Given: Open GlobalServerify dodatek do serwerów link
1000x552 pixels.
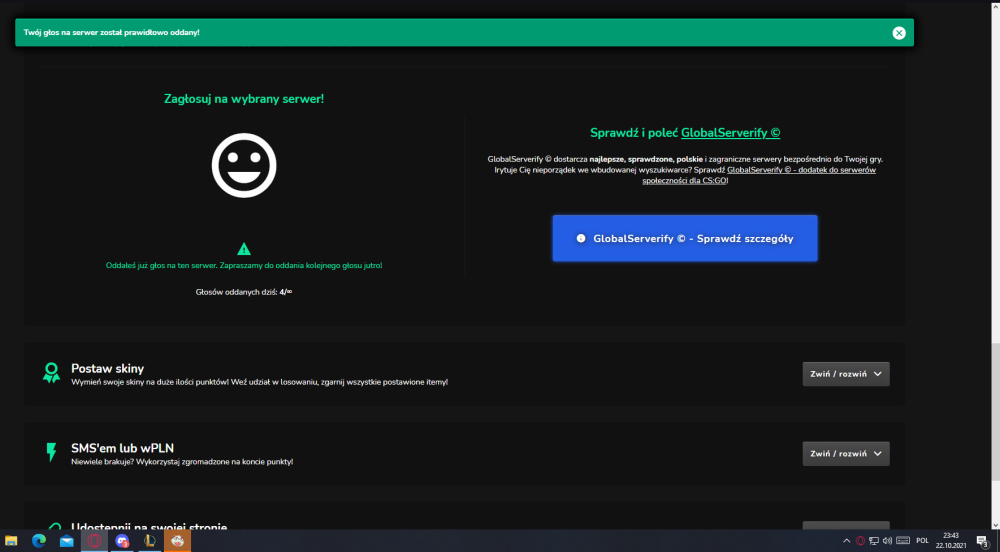Looking at the screenshot, I should pyautogui.click(x=759, y=175).
